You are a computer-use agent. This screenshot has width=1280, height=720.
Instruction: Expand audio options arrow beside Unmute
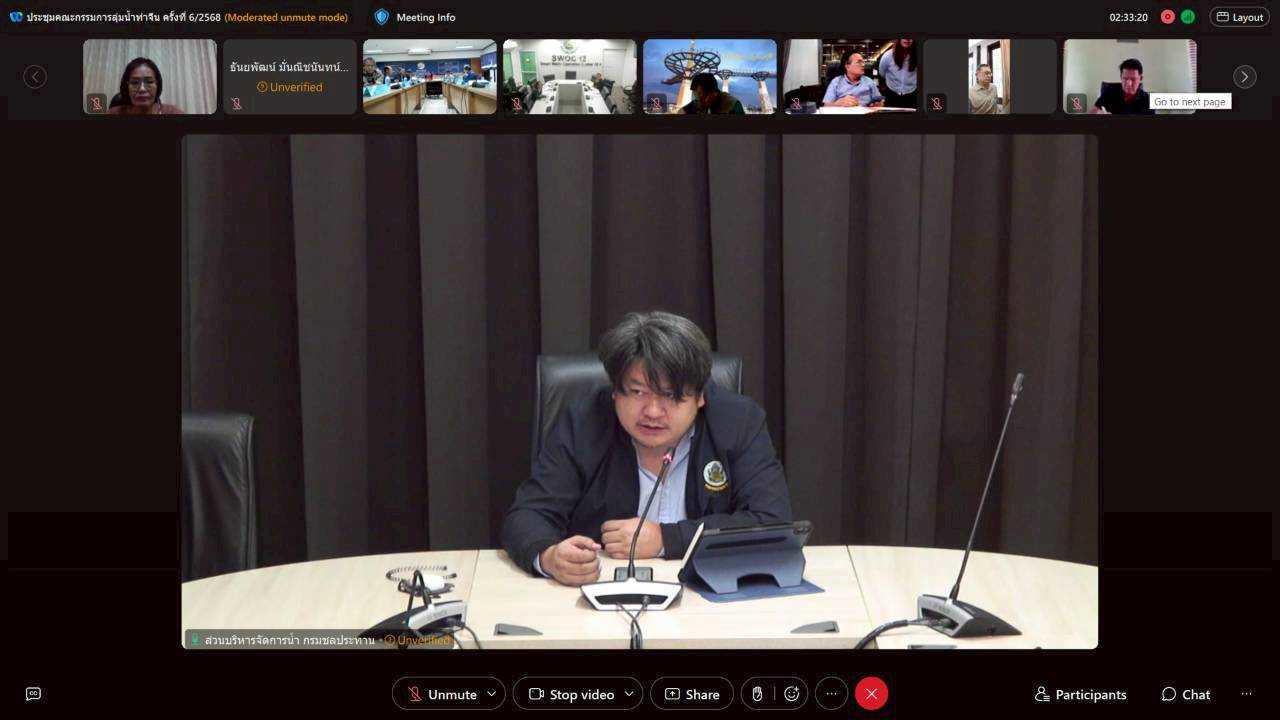491,694
